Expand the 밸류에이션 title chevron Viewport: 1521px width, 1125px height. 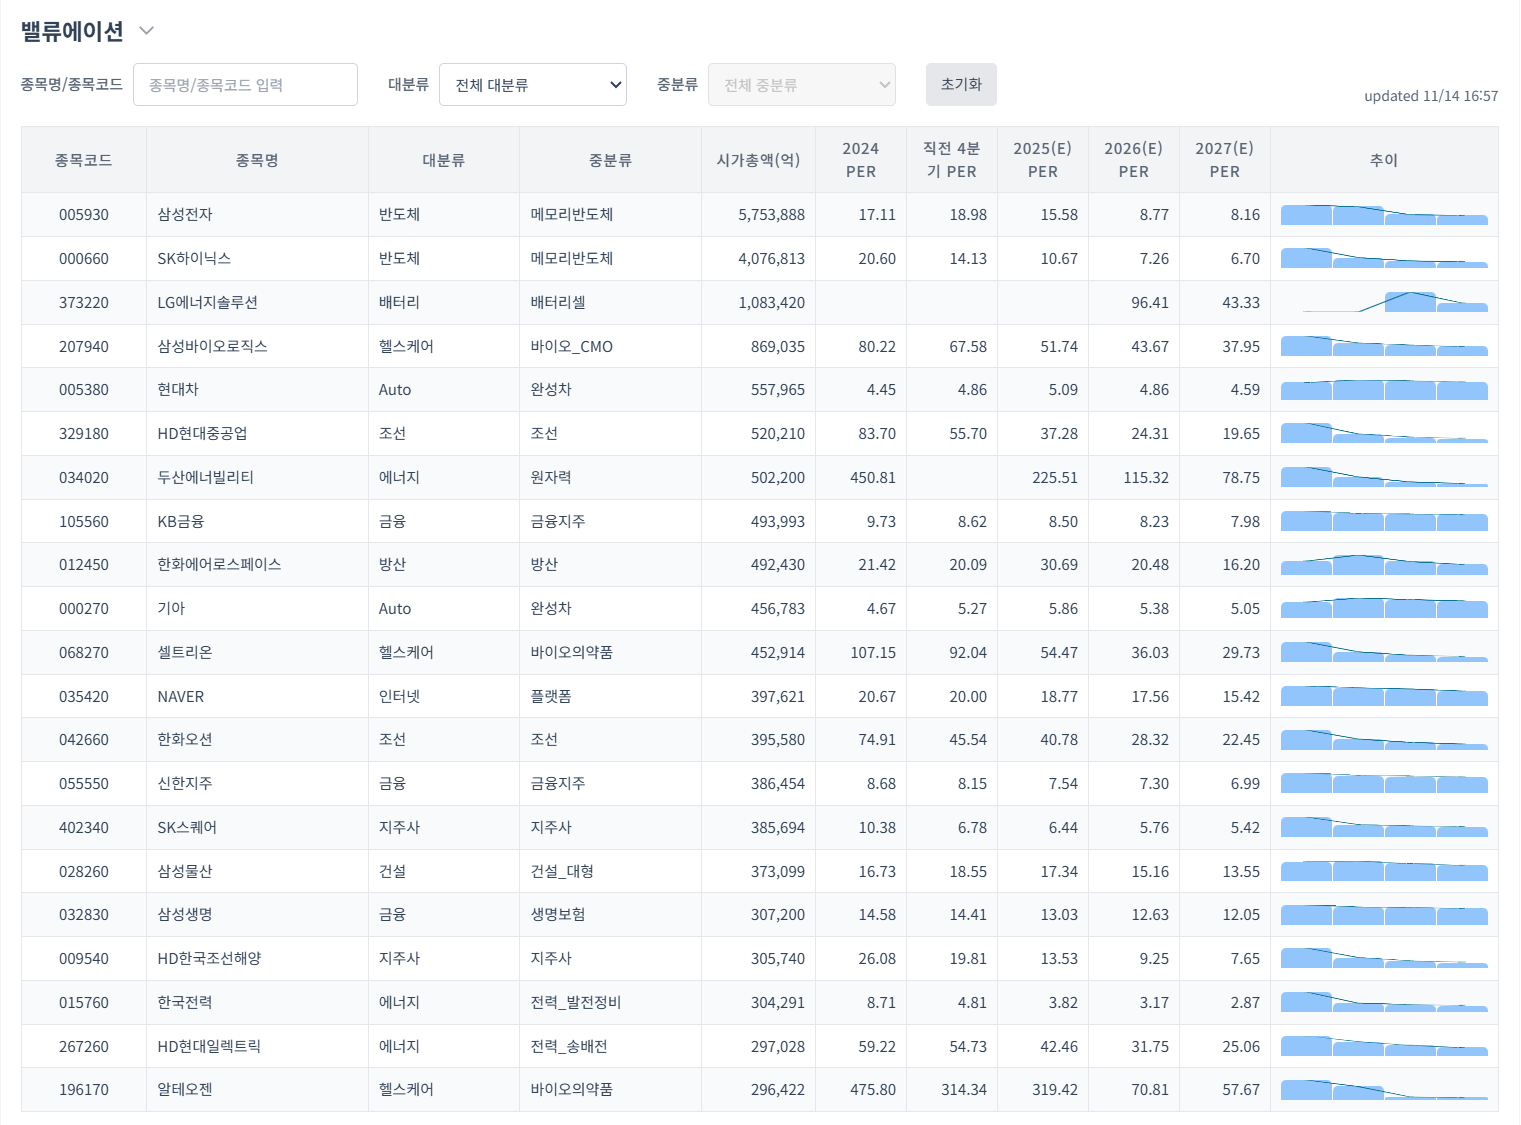coord(147,31)
